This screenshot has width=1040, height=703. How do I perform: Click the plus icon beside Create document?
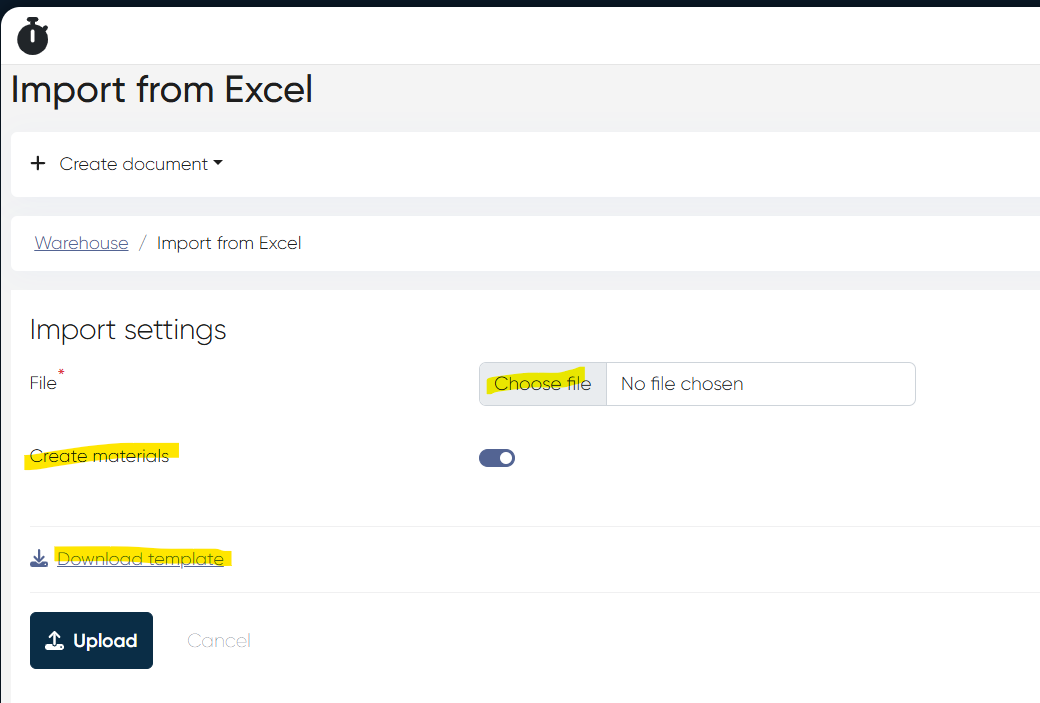click(38, 164)
